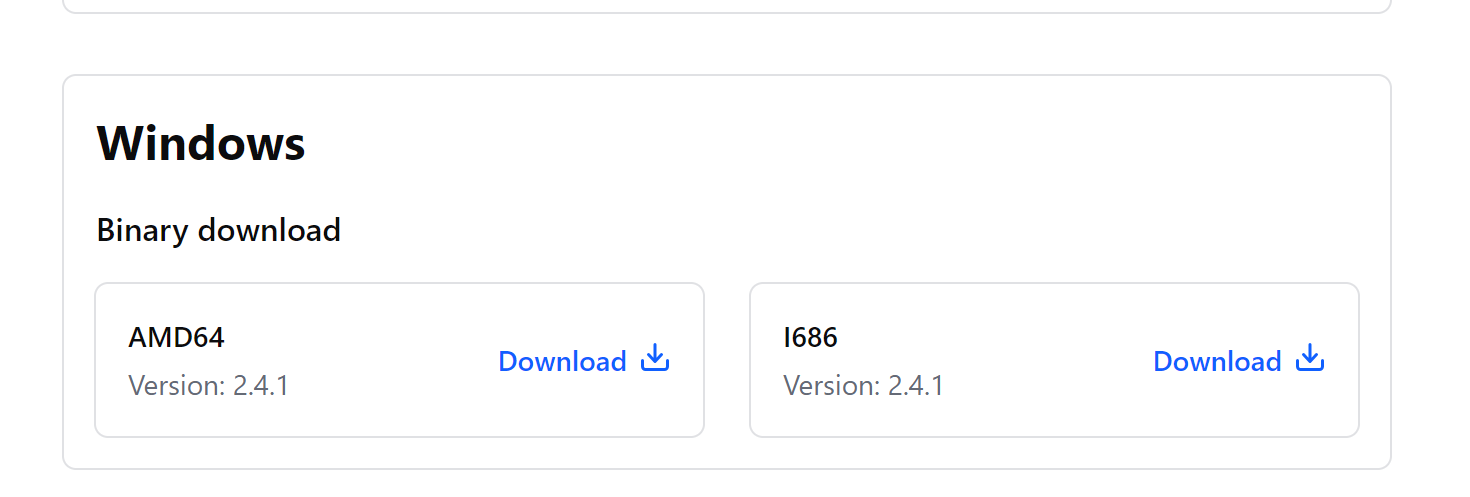
Task: Click the 2.4.1 number in AMD64 card
Action: pos(261,386)
